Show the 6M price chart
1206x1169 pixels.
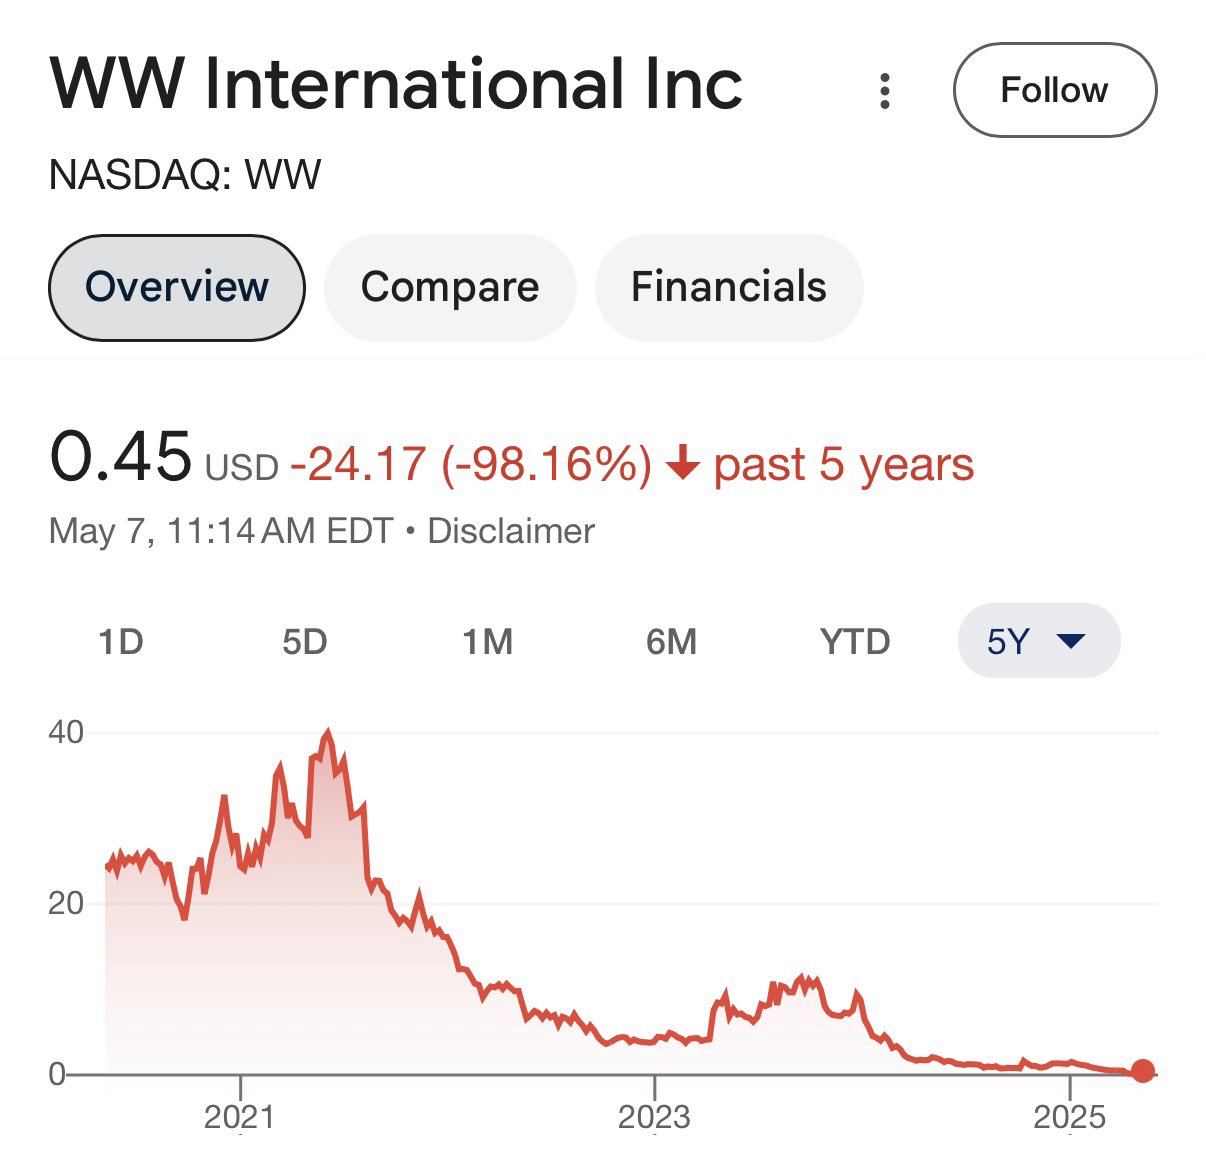(671, 641)
